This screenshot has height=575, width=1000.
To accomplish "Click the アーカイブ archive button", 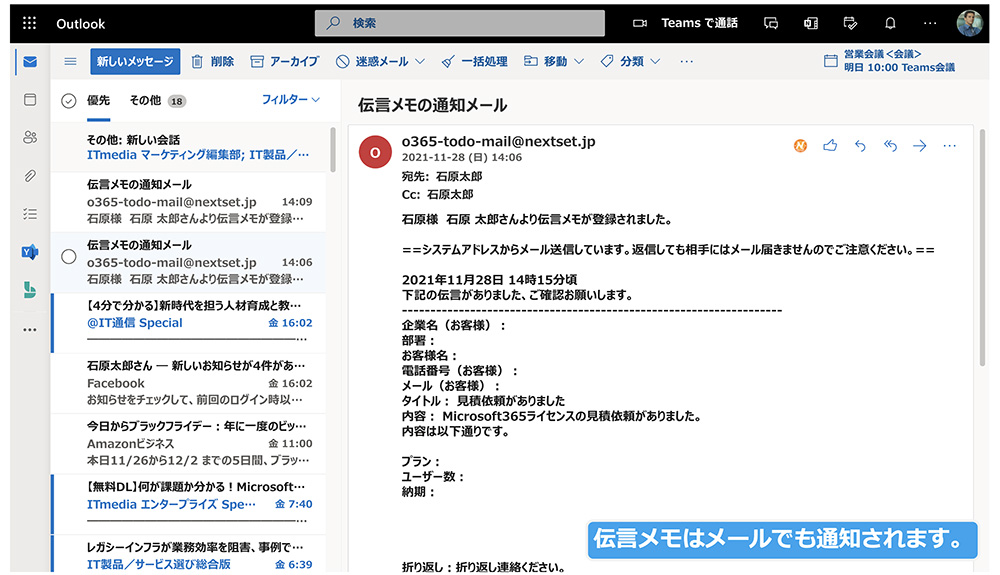I will click(284, 62).
